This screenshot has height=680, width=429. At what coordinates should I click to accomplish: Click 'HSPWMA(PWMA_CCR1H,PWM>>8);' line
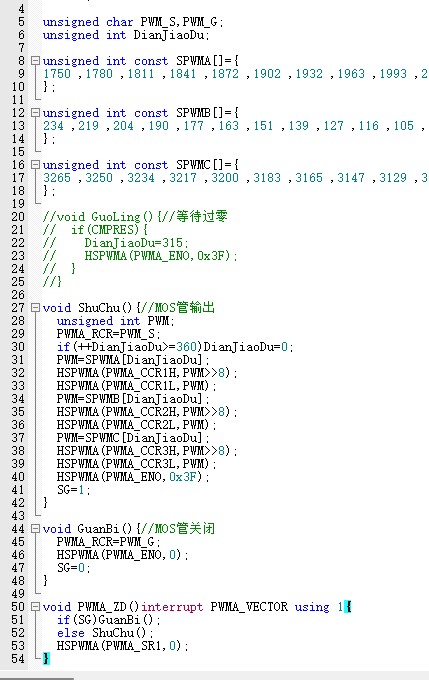tap(147, 373)
